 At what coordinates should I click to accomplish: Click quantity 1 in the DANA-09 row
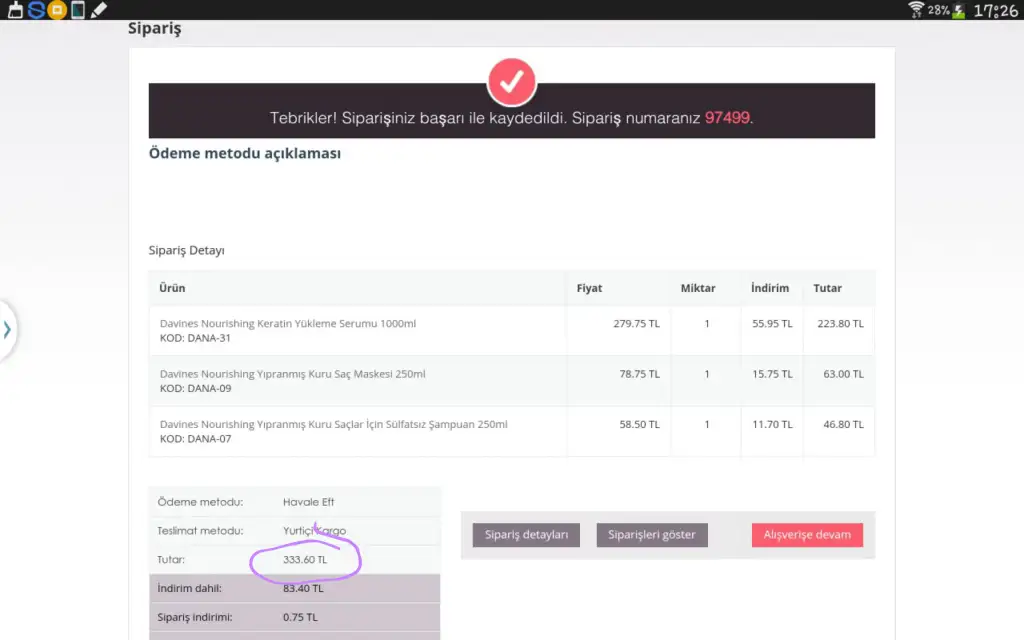point(707,374)
